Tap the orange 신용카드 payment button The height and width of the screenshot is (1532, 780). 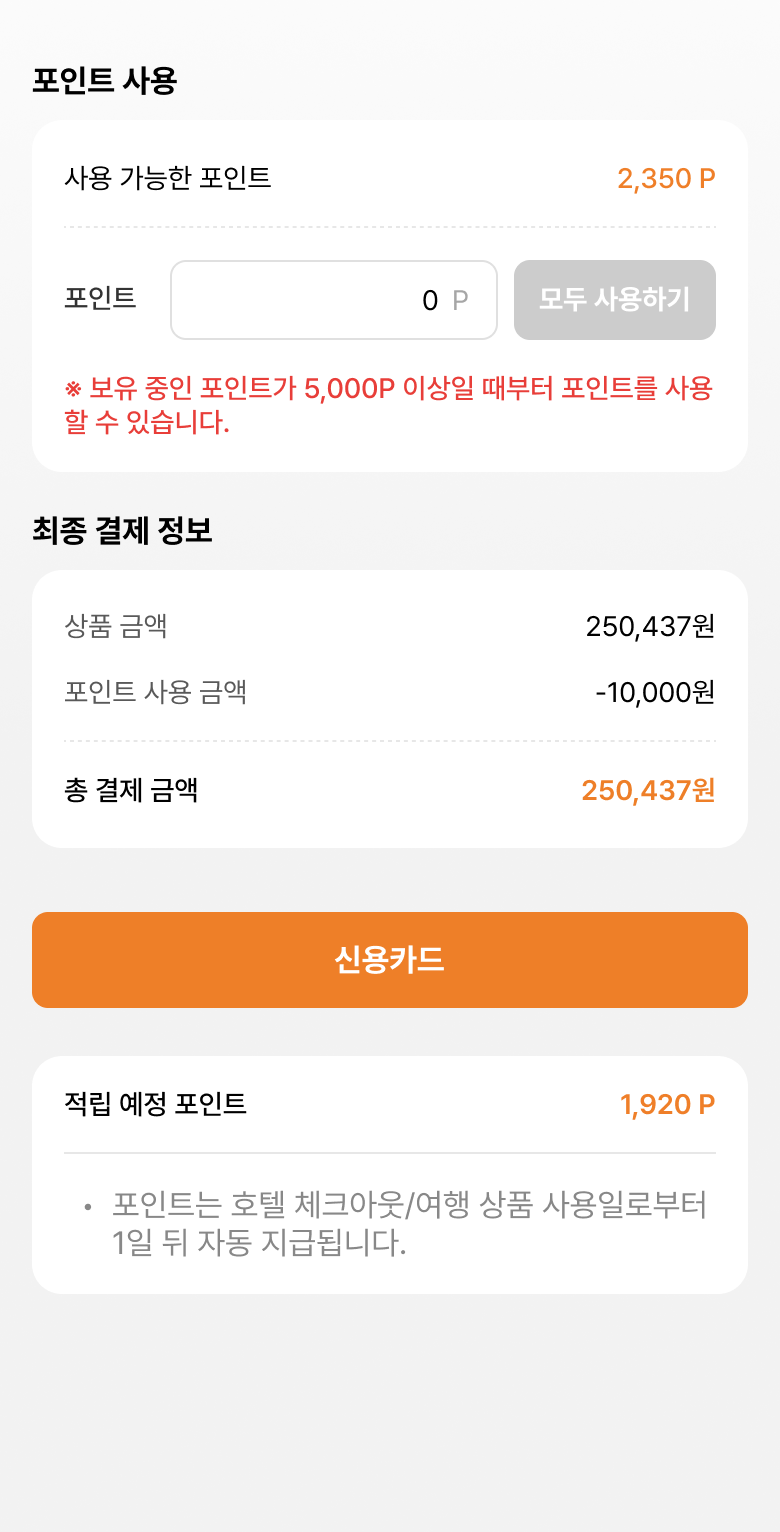pos(390,960)
